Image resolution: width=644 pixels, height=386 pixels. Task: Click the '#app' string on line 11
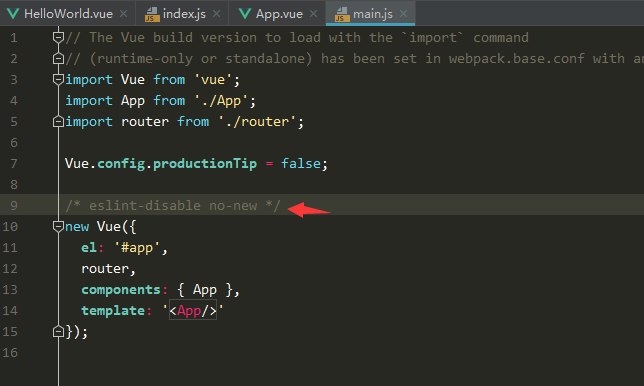pyautogui.click(x=137, y=248)
